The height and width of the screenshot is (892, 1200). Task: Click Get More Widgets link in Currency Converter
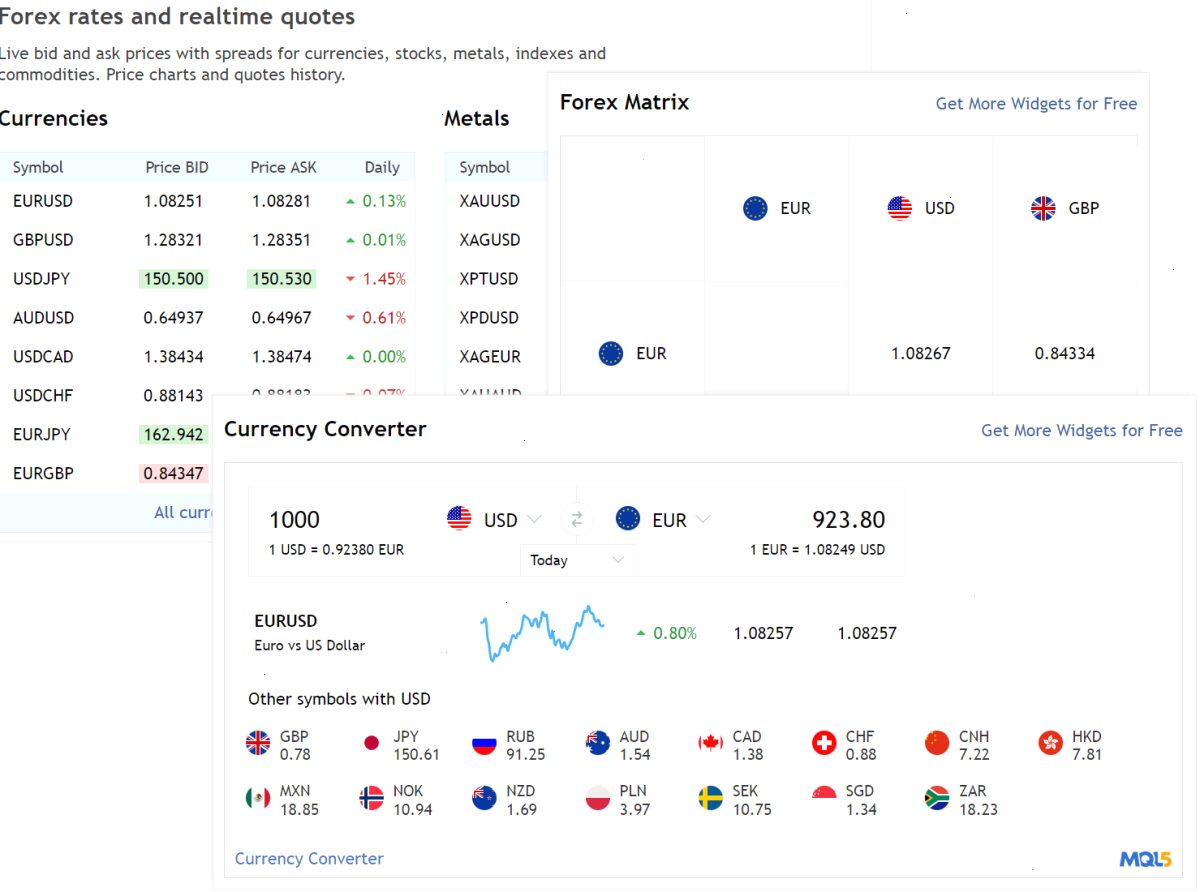(x=1082, y=431)
